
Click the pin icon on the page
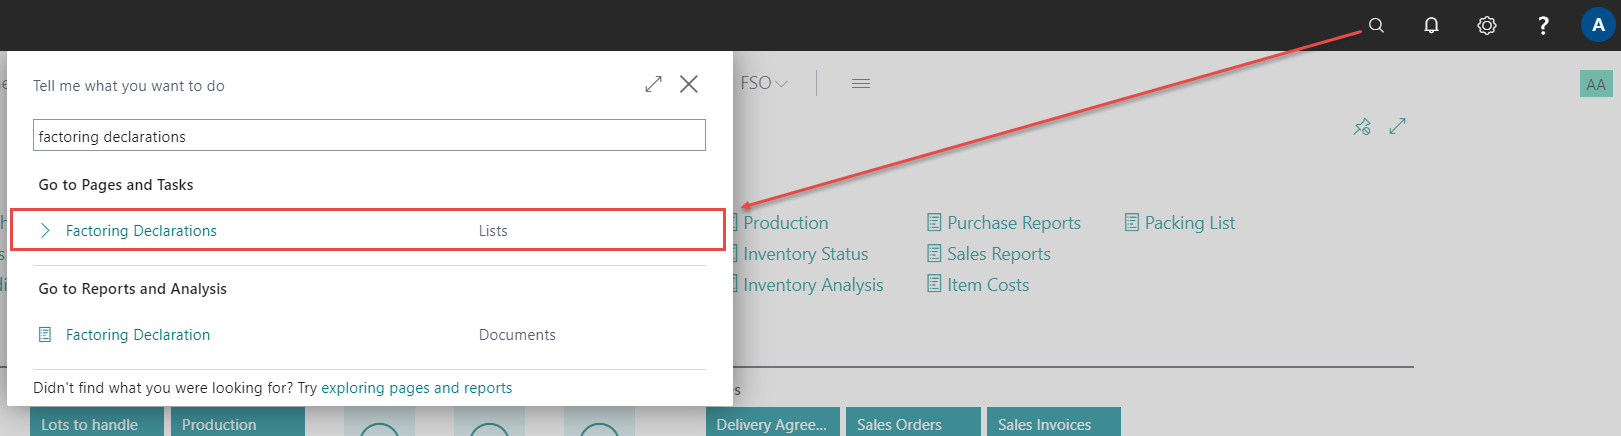1362,126
